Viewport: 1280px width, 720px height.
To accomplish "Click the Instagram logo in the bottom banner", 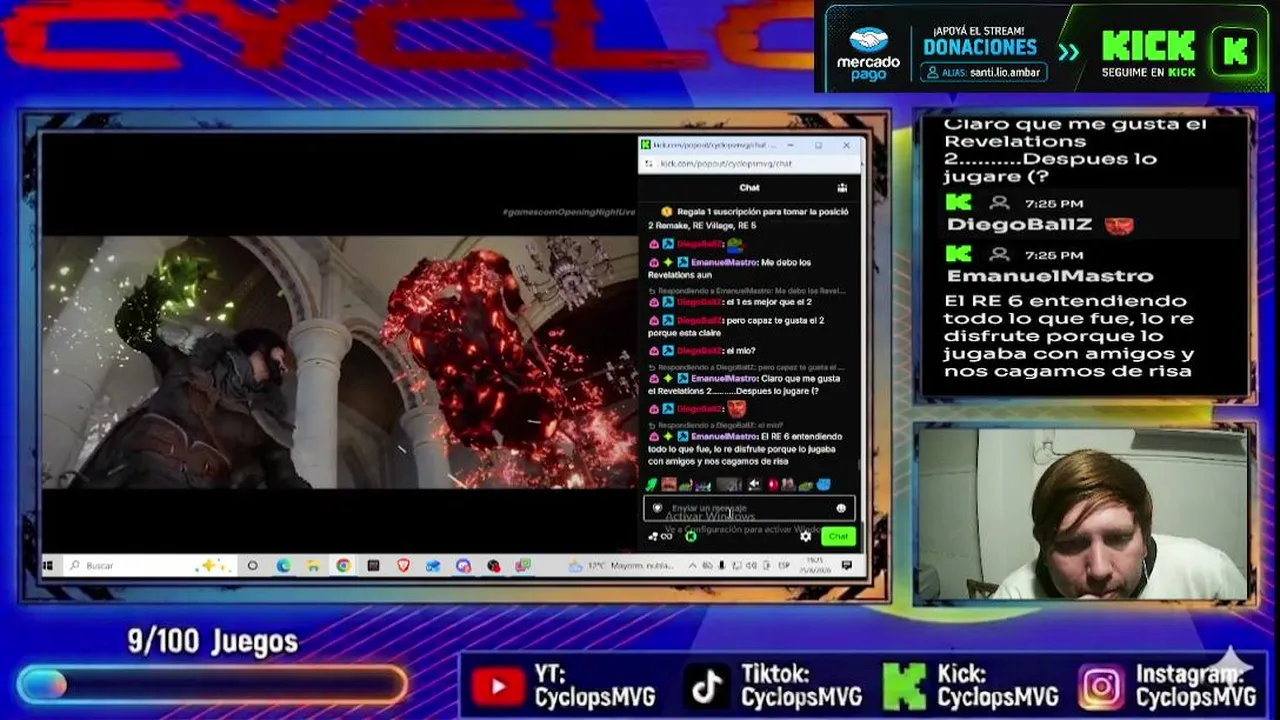I will coord(1101,686).
